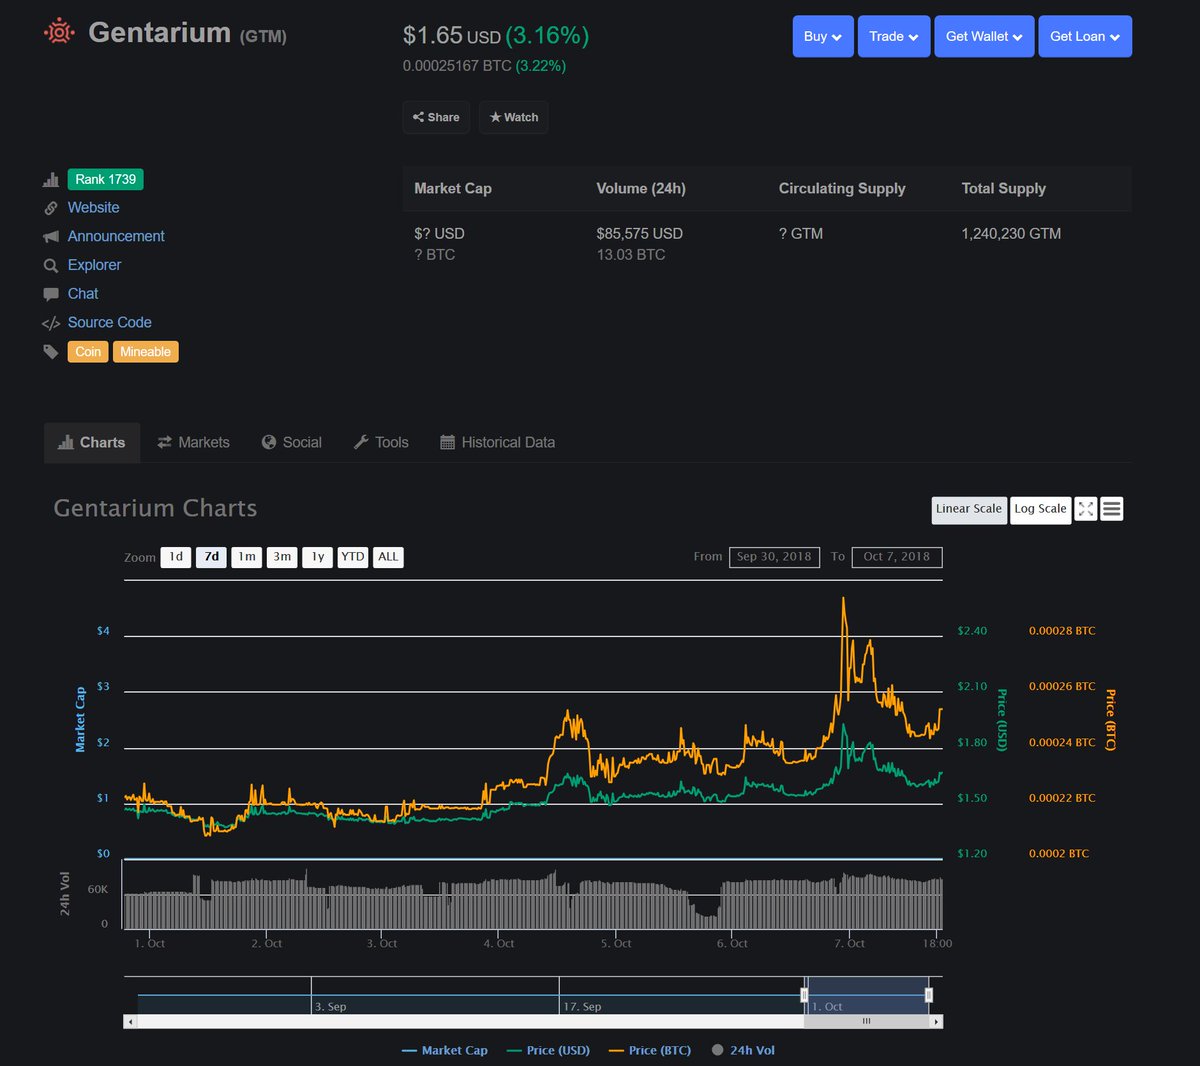Share this coin page
The width and height of the screenshot is (1200, 1066).
click(436, 117)
